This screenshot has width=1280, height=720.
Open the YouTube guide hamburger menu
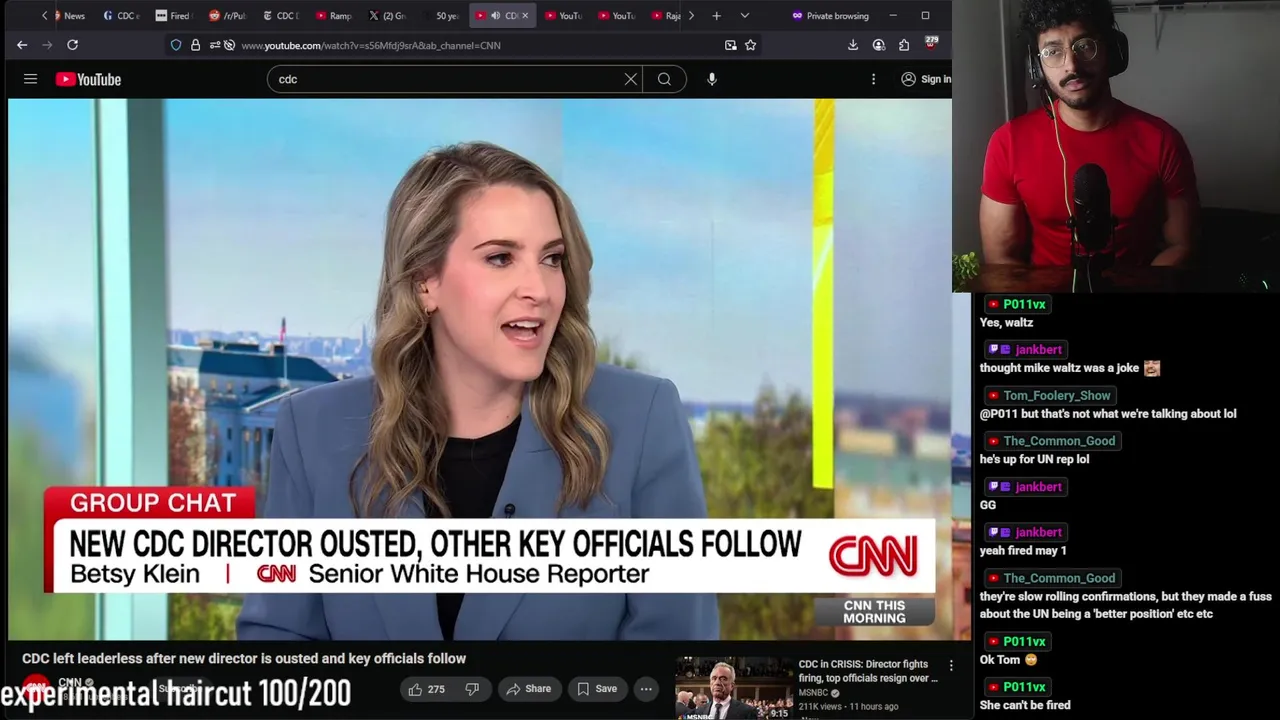tap(30, 79)
